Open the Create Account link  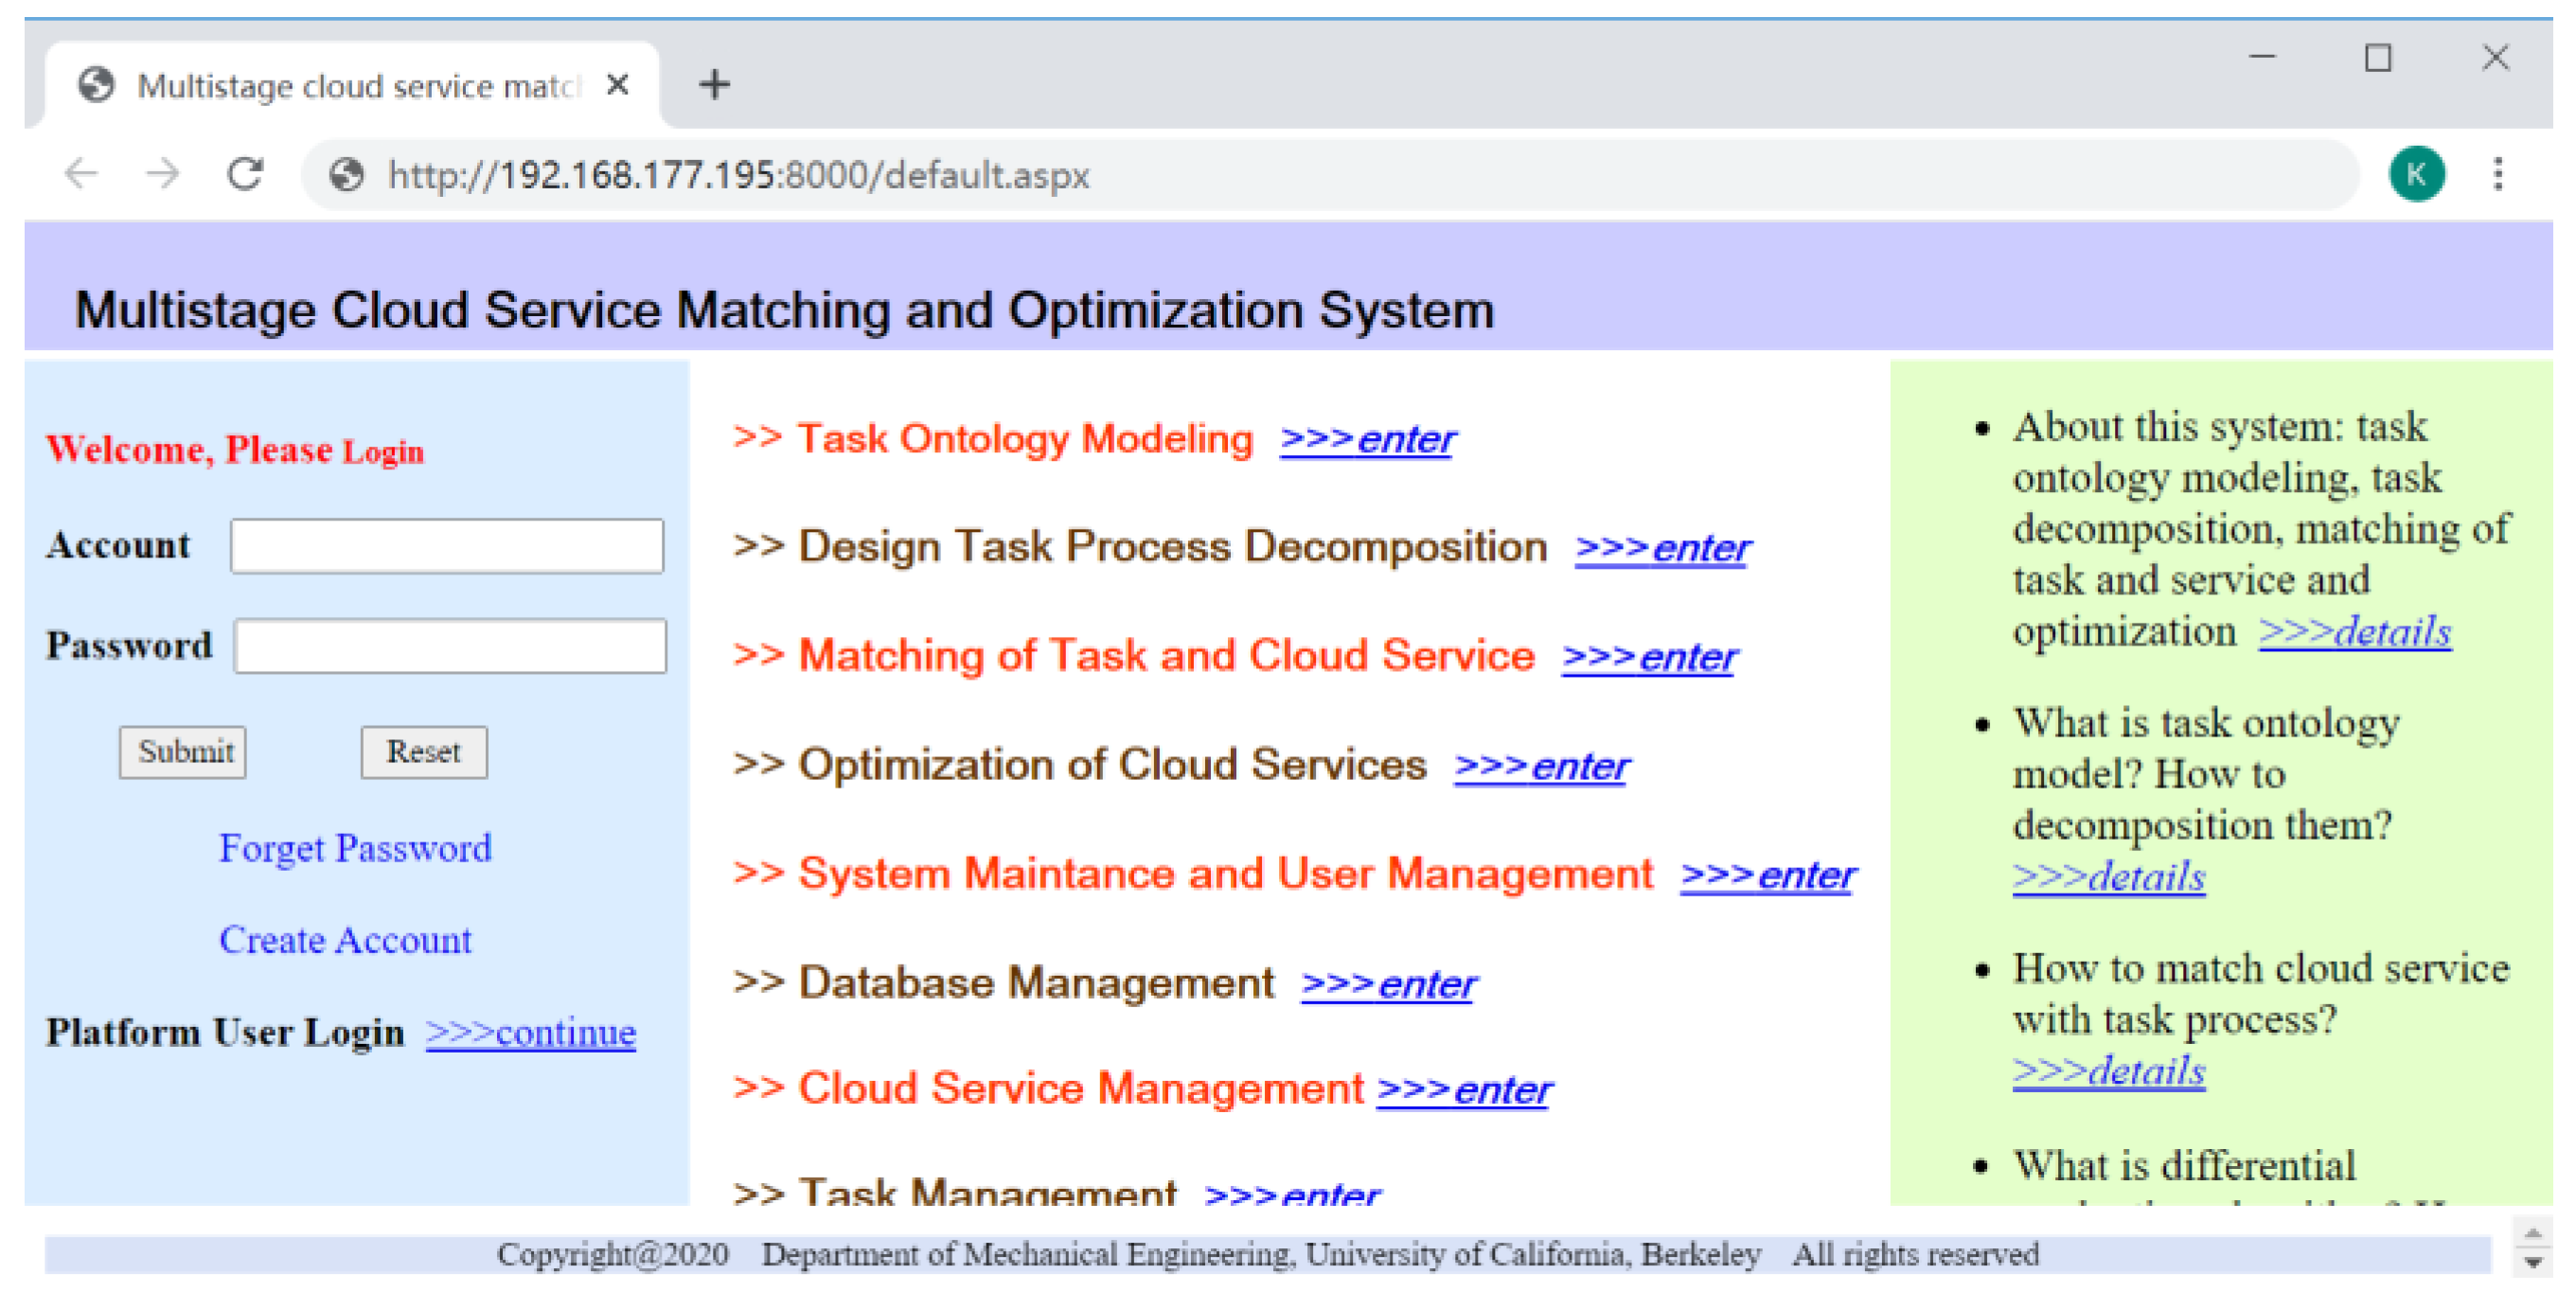tap(345, 940)
